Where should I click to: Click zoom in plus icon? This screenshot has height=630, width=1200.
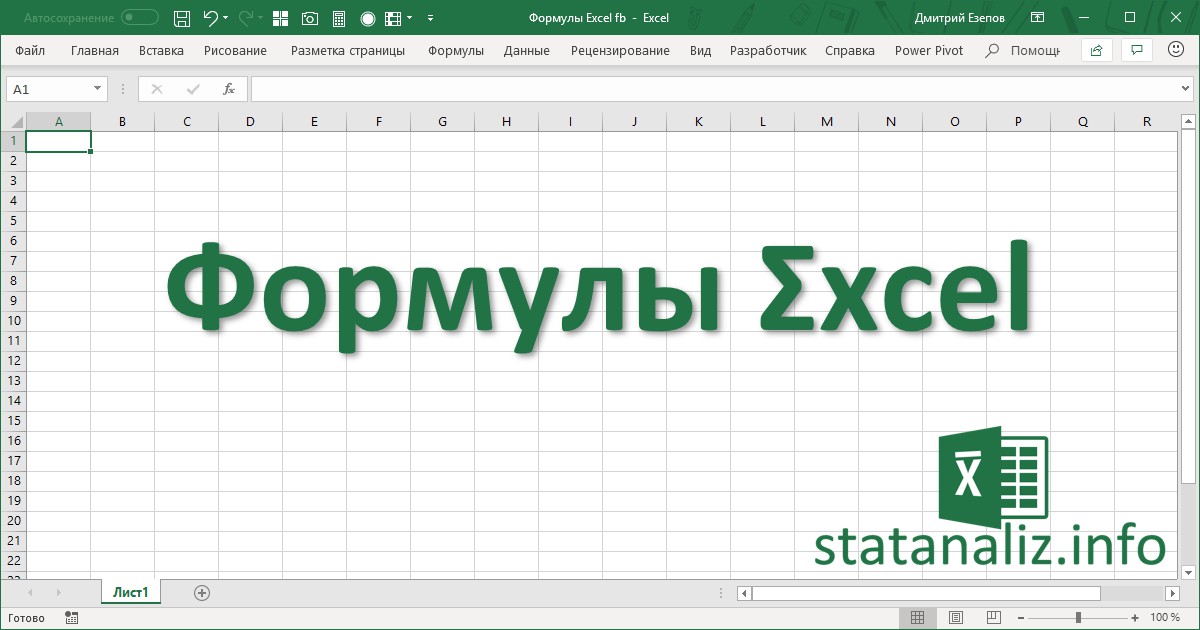click(1135, 618)
